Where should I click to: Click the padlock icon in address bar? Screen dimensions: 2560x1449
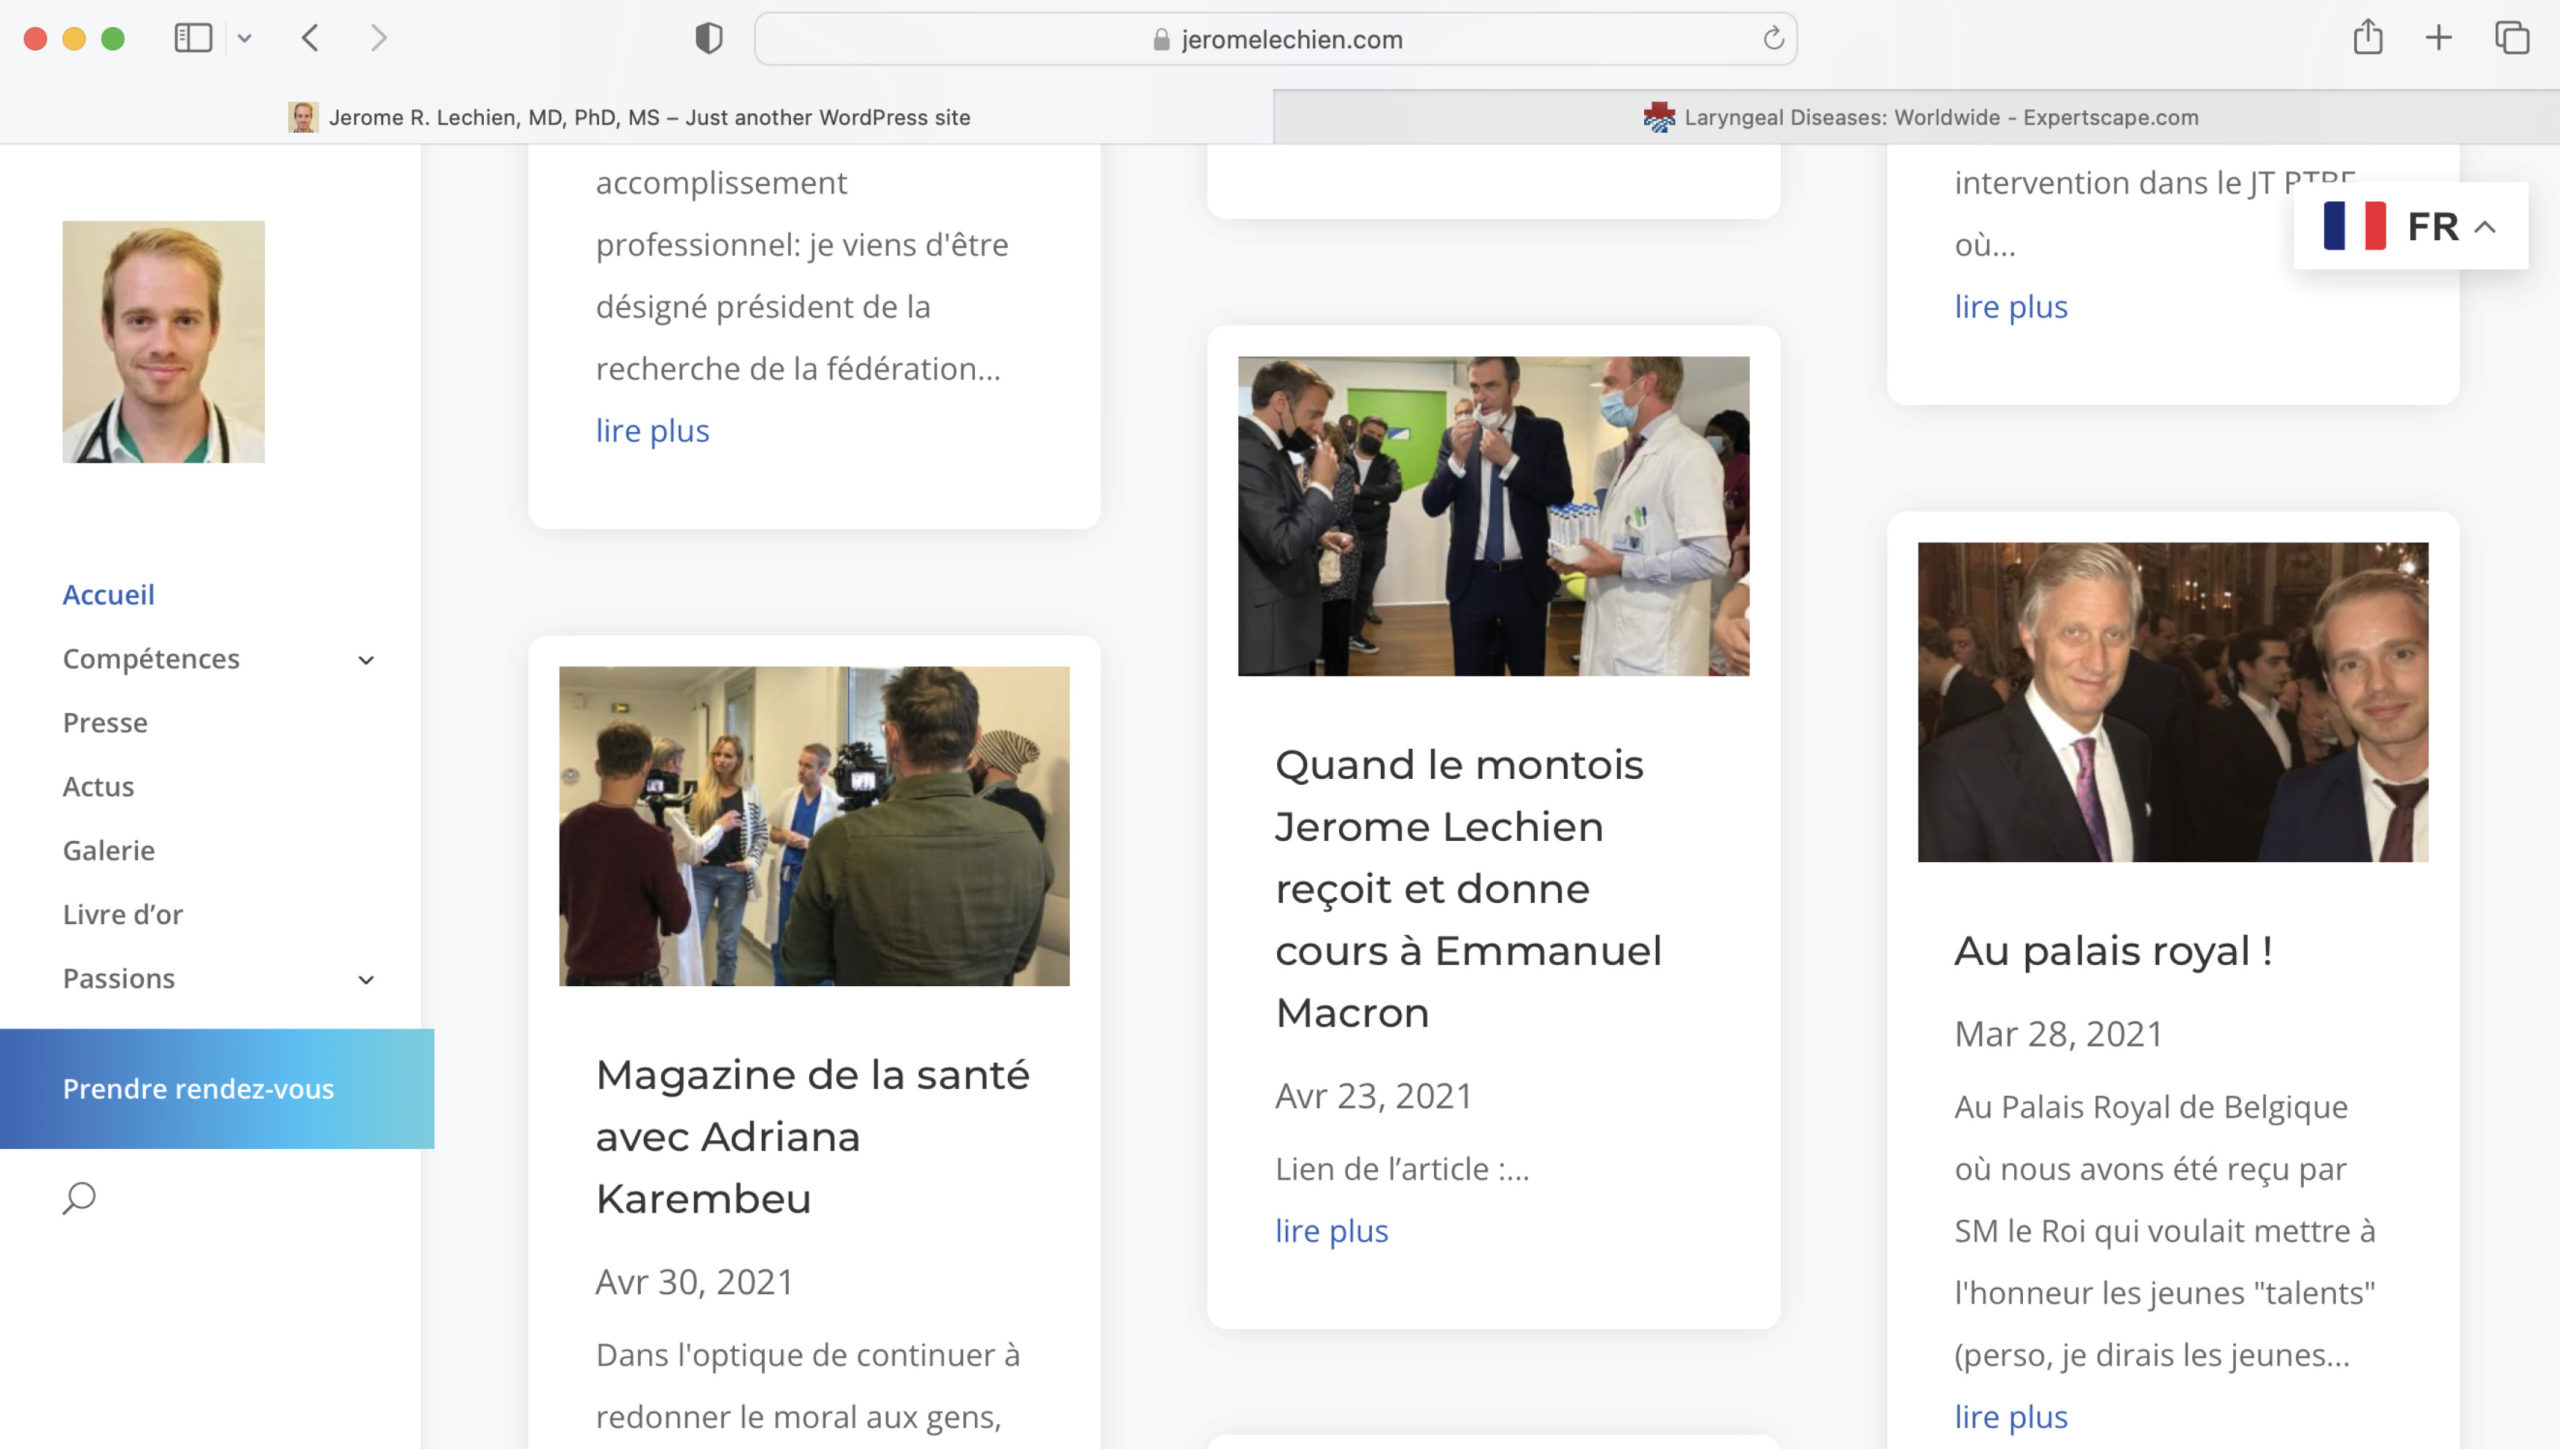point(1161,39)
